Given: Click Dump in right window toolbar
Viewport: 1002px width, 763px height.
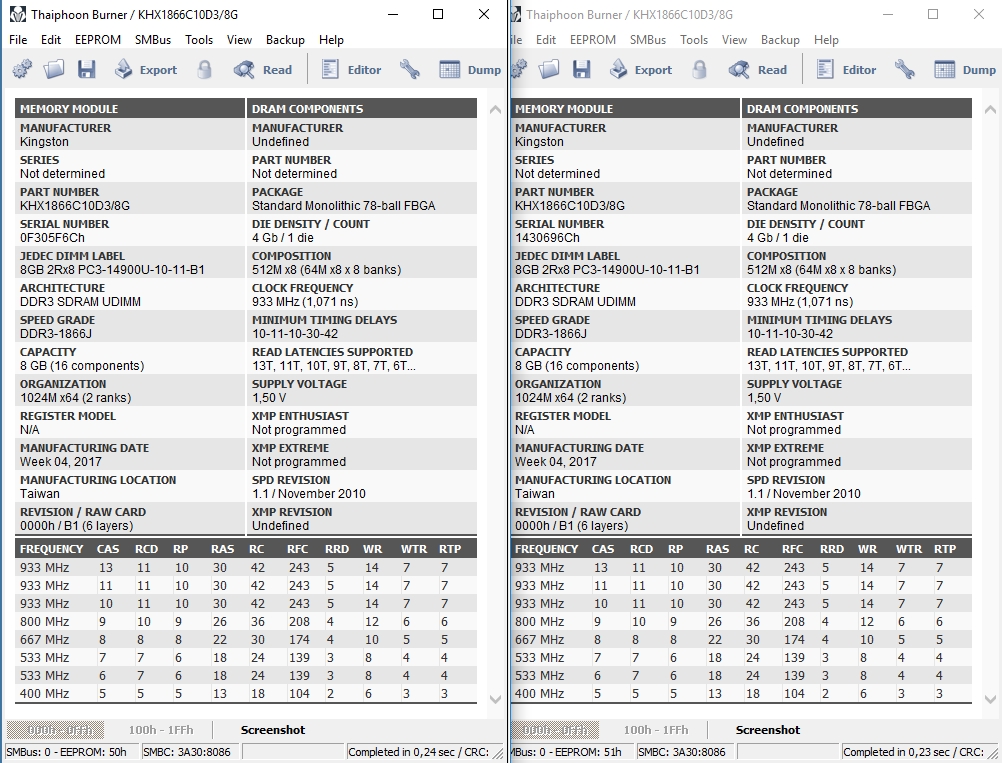Looking at the screenshot, I should 966,69.
